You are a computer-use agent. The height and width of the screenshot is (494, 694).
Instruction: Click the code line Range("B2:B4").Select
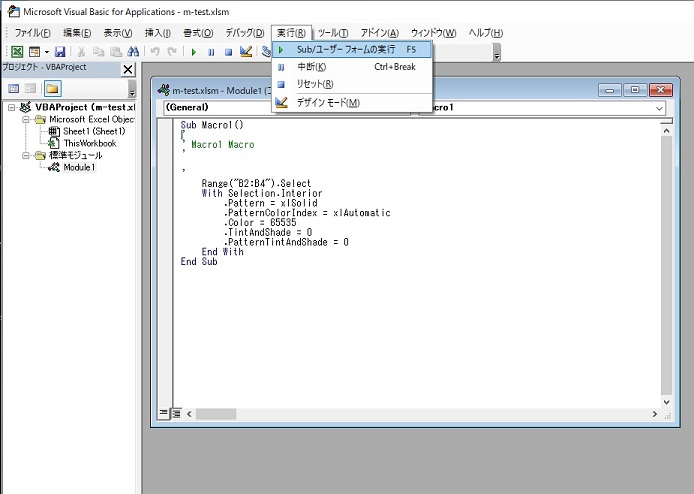pos(256,183)
